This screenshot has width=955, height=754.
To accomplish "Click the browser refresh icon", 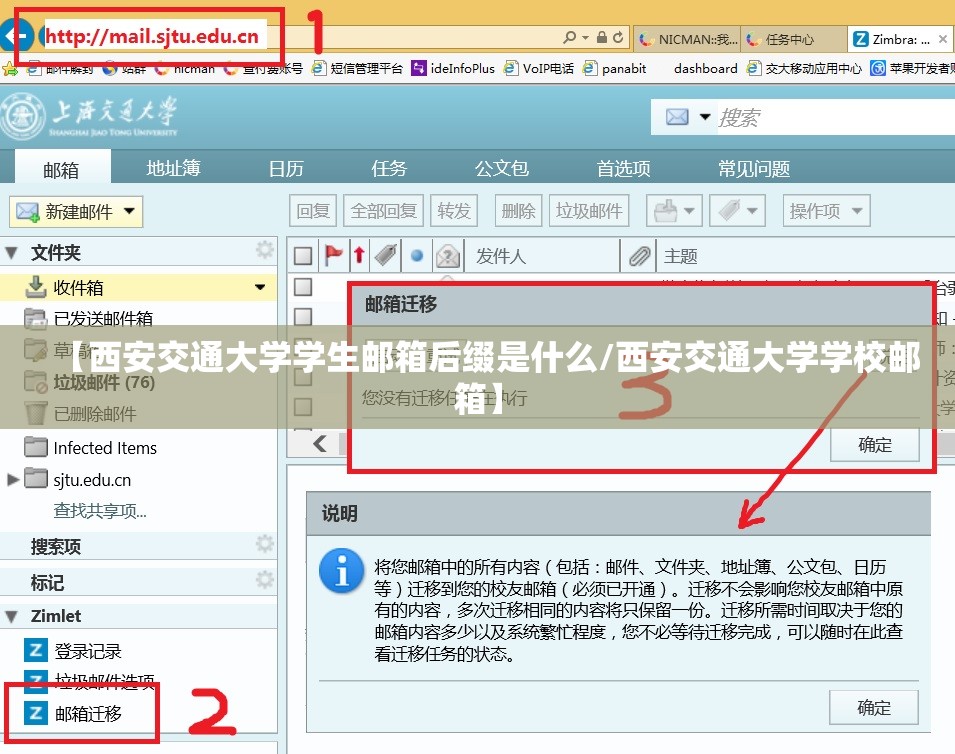I will pos(618,38).
